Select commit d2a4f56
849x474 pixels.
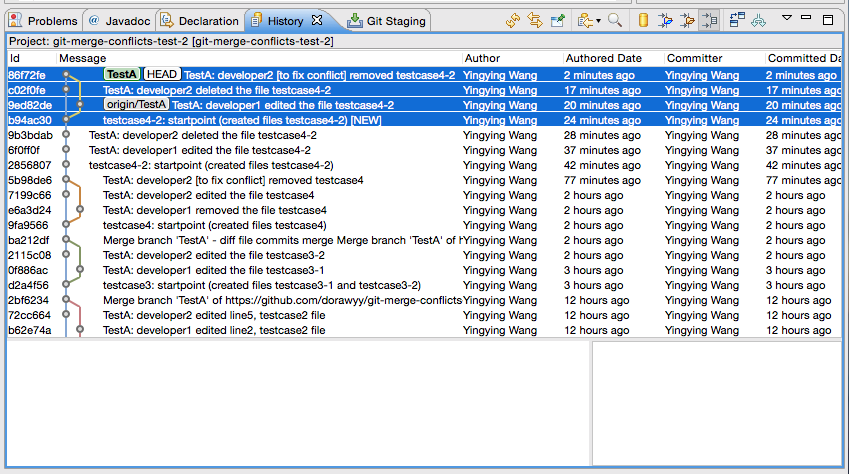pyautogui.click(x=424, y=285)
